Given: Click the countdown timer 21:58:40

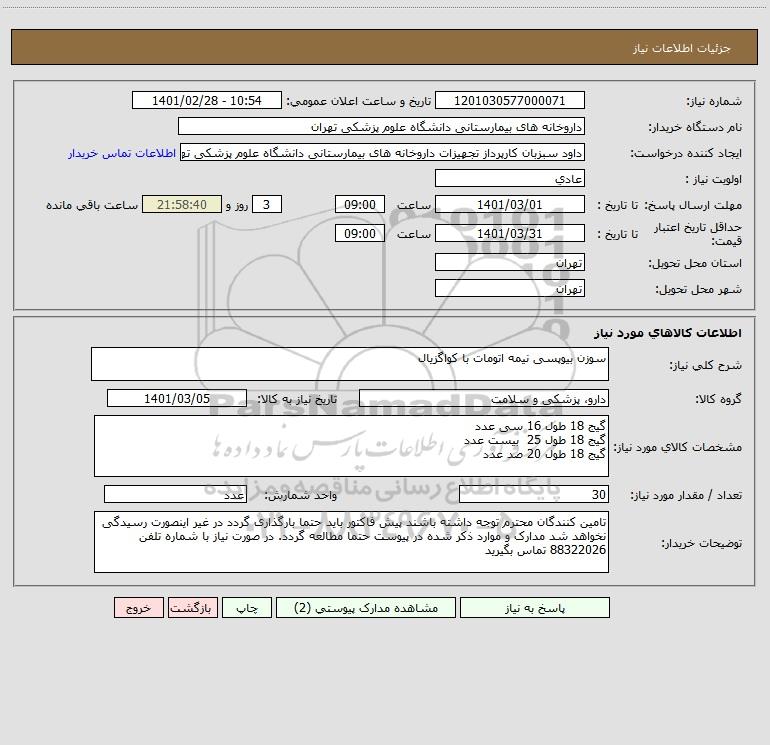Looking at the screenshot, I should click(x=182, y=204).
